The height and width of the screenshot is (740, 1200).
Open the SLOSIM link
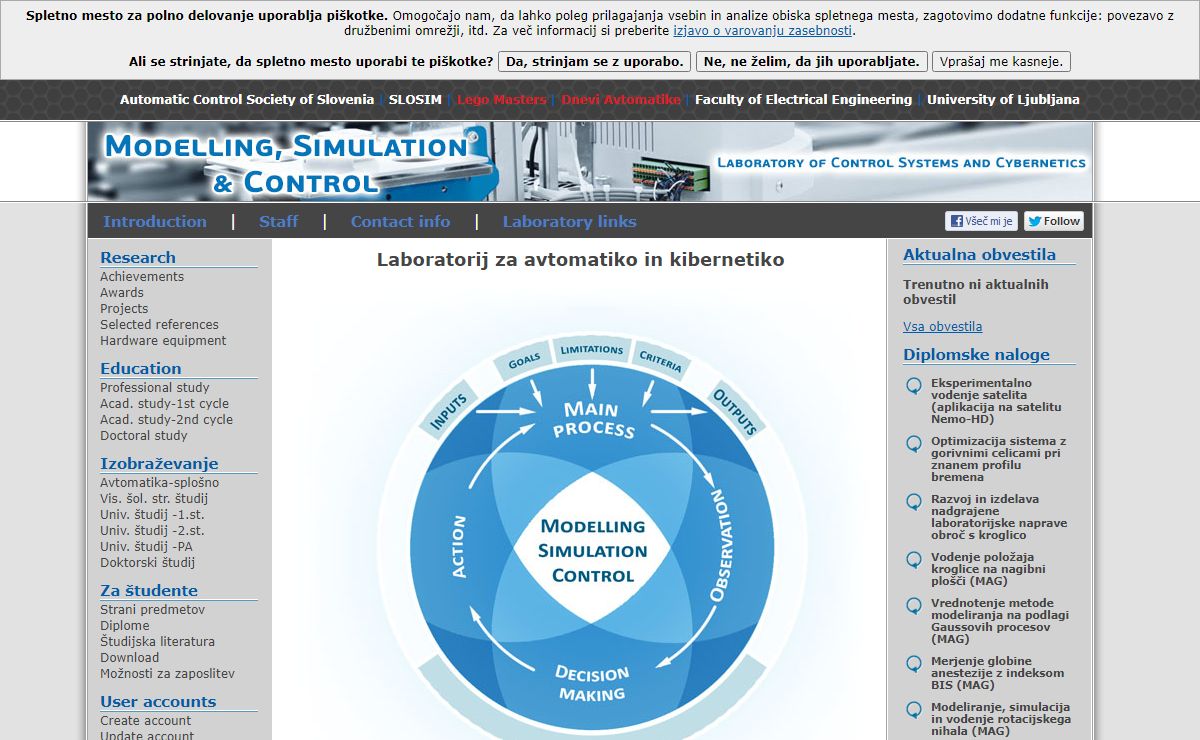[x=415, y=99]
